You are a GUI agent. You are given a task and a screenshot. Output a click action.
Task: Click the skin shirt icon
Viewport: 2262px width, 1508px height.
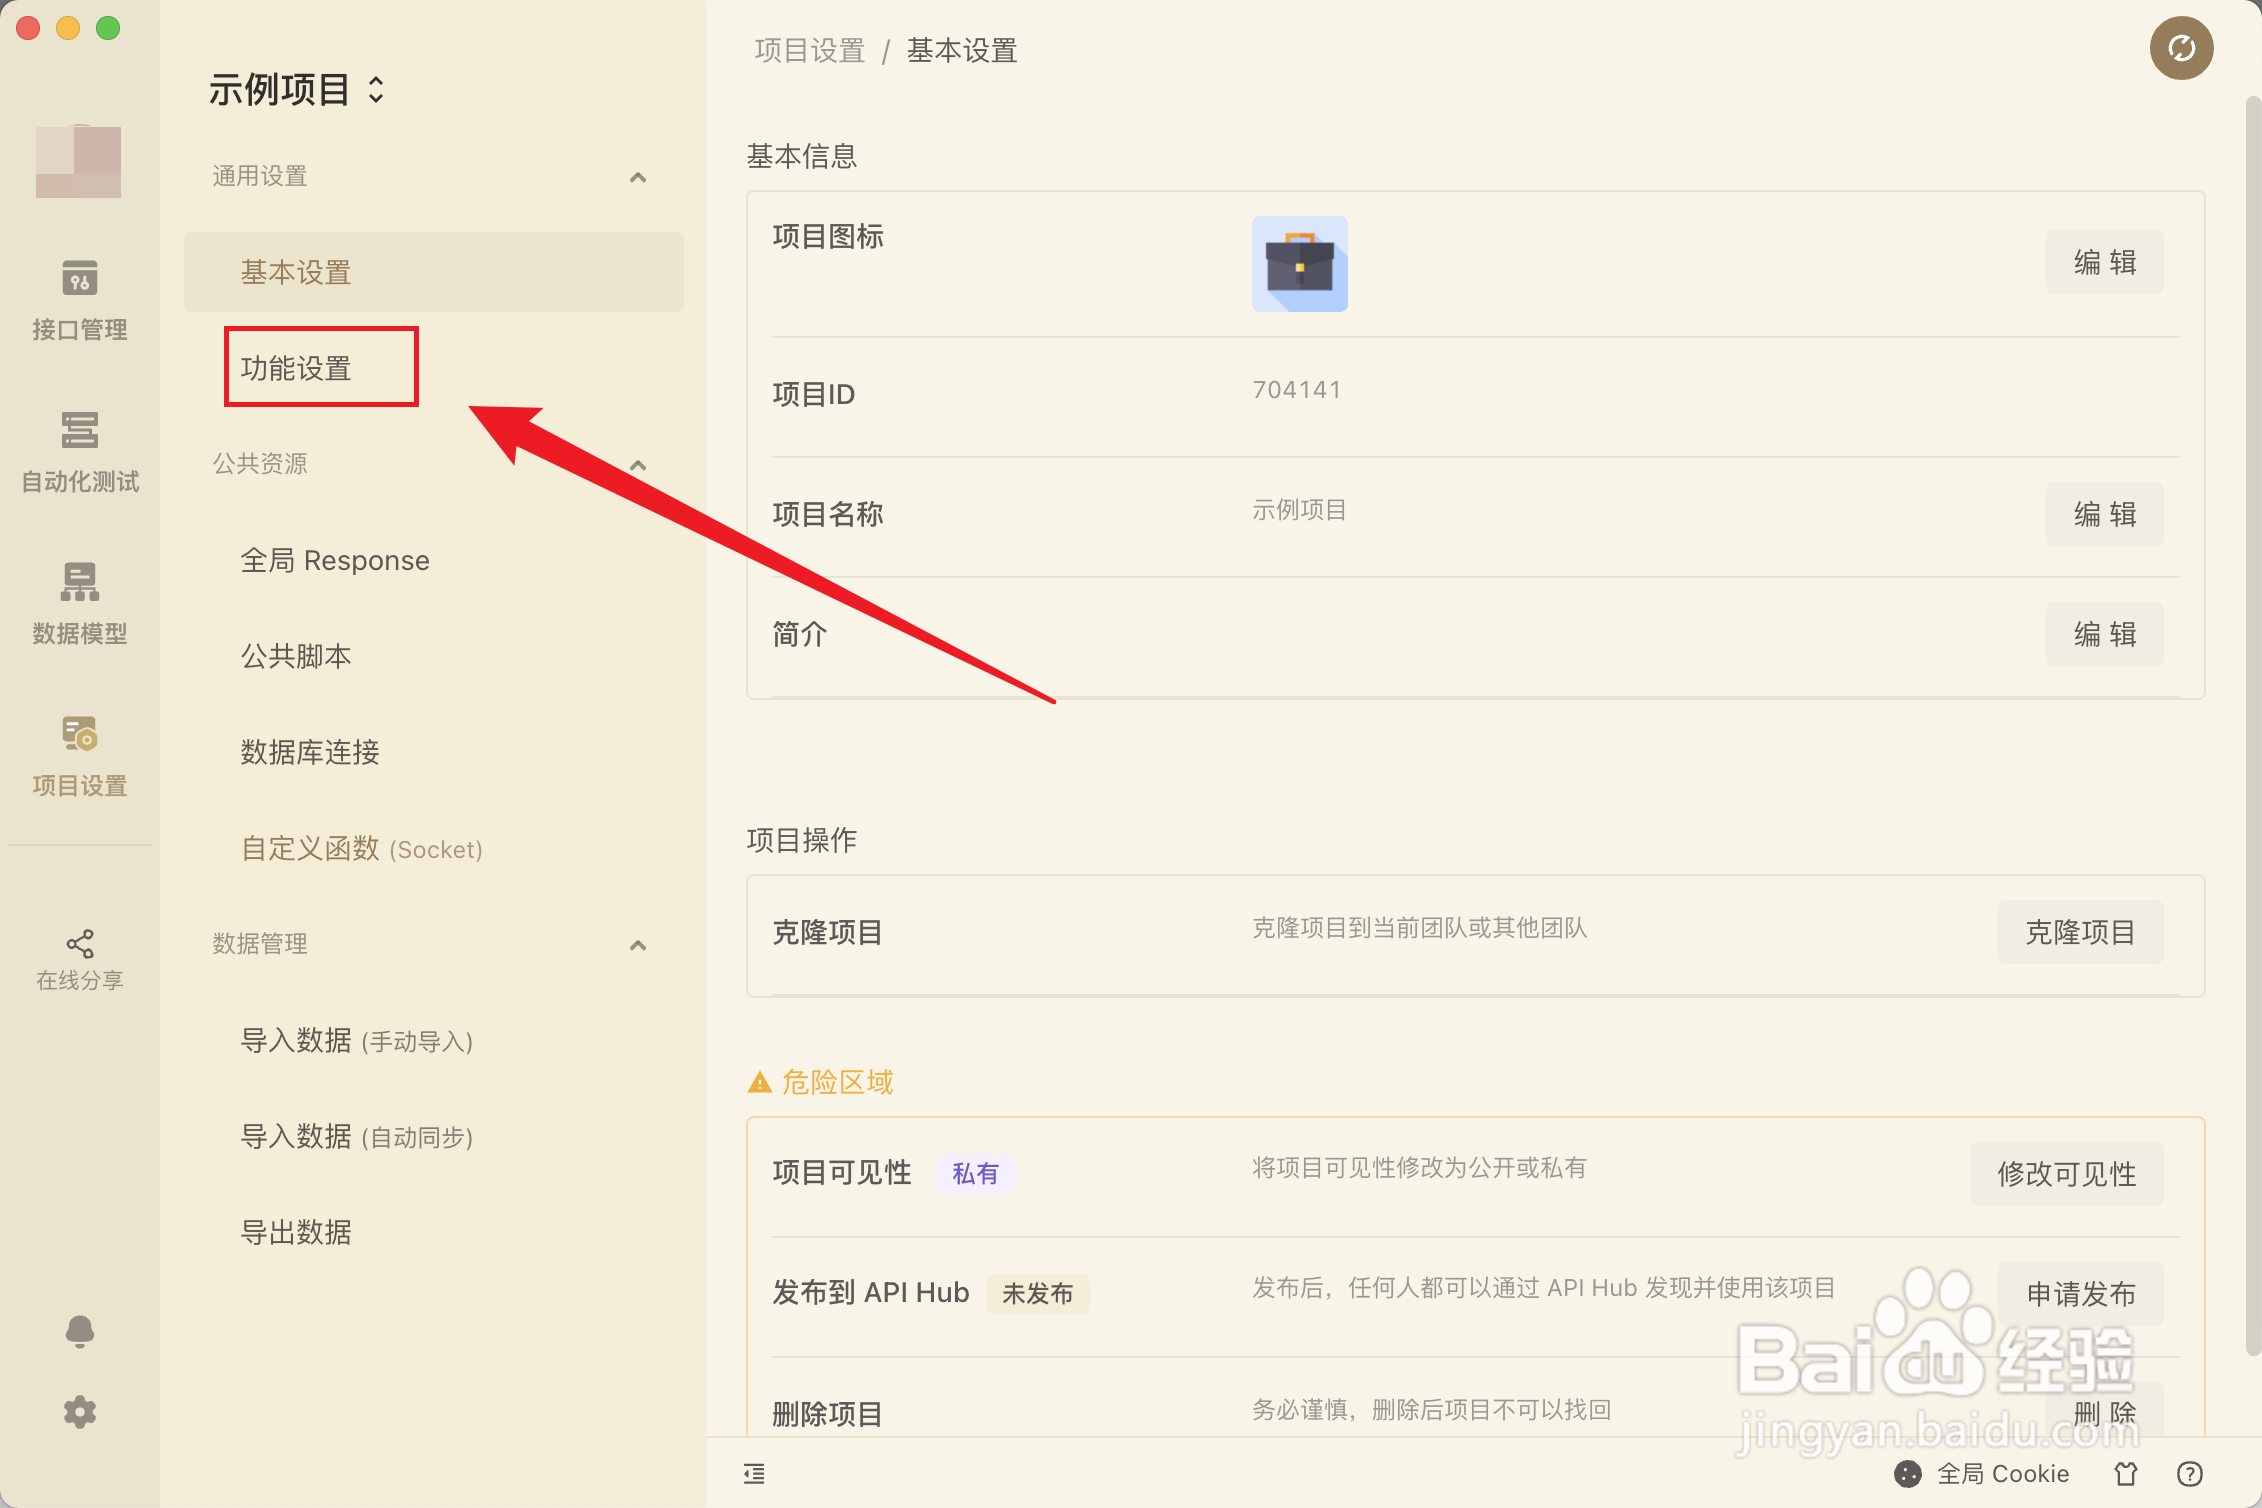coord(2126,1473)
